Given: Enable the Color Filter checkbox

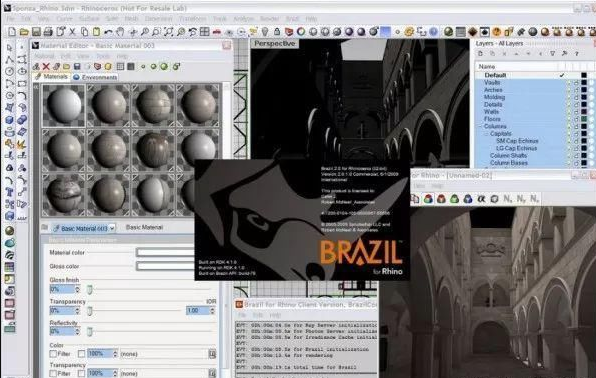Looking at the screenshot, I should coord(53,354).
